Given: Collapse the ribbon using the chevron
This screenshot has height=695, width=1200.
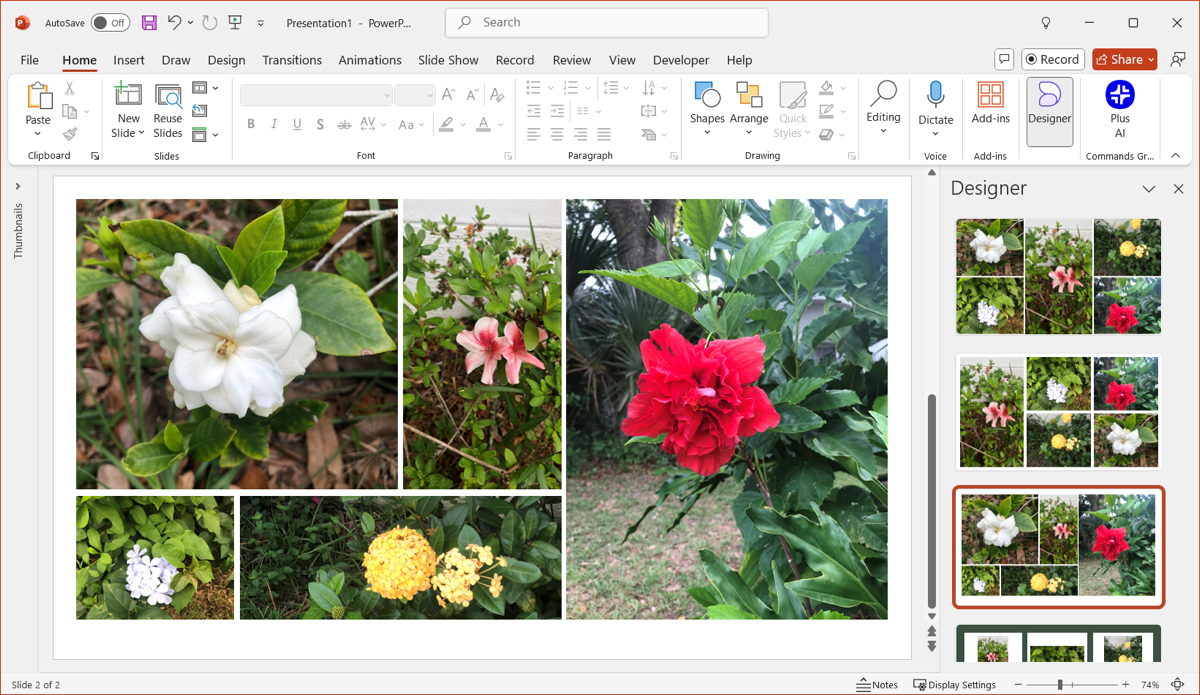Looking at the screenshot, I should (x=1176, y=156).
